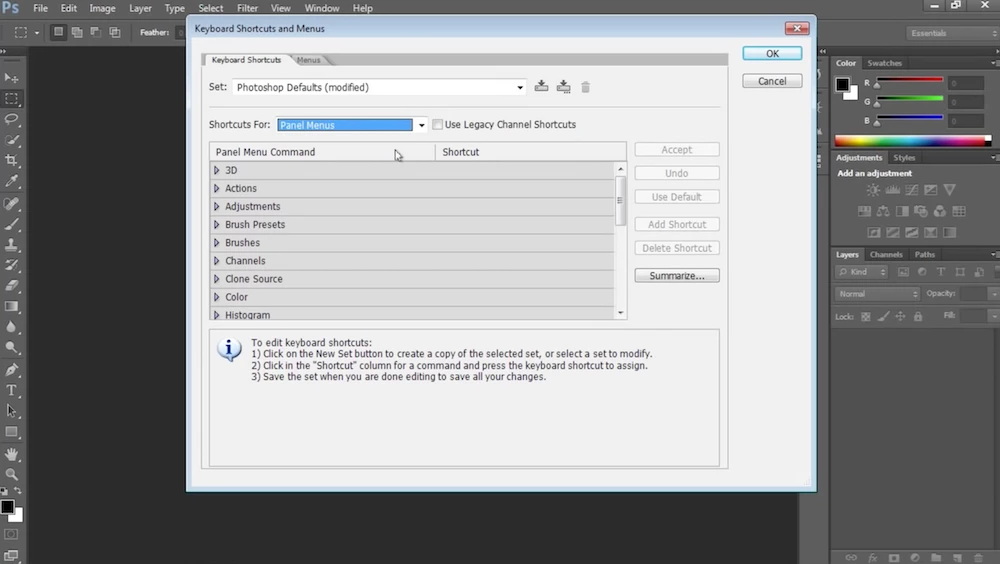Viewport: 1000px width, 564px height.
Task: Select the Eraser tool
Action: pyautogui.click(x=11, y=286)
